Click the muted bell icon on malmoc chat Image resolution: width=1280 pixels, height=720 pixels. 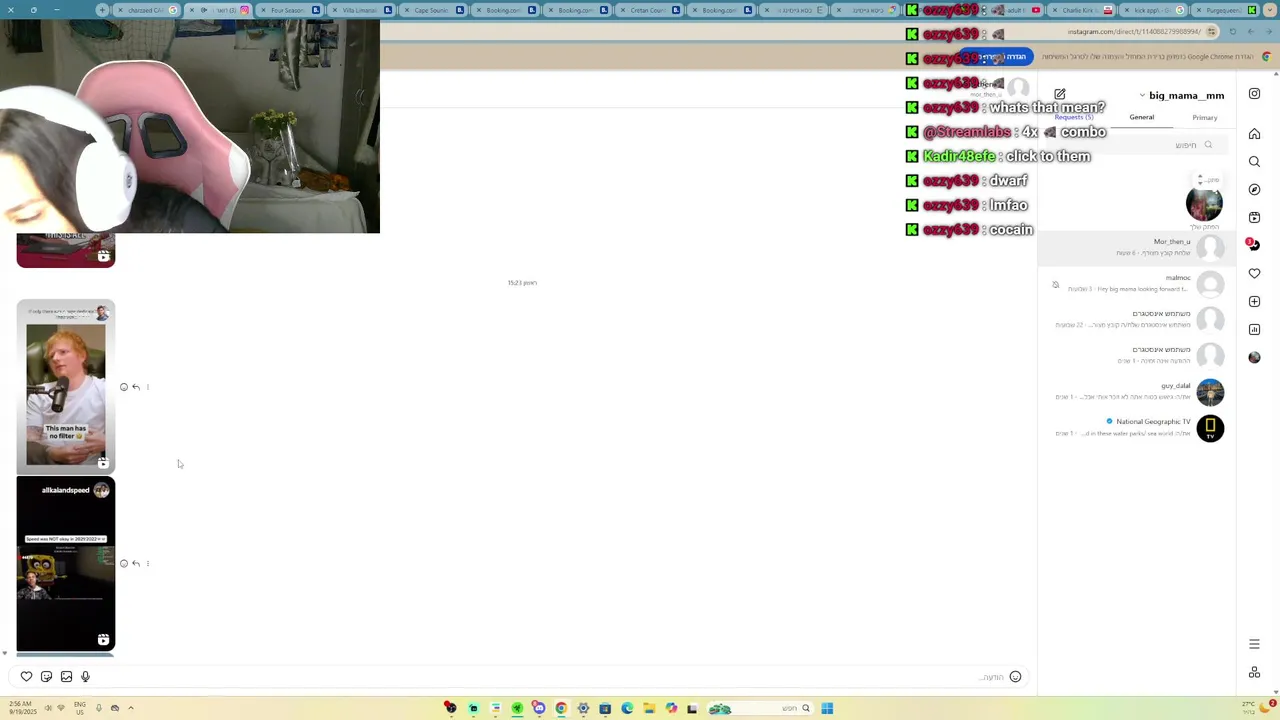point(1055,285)
